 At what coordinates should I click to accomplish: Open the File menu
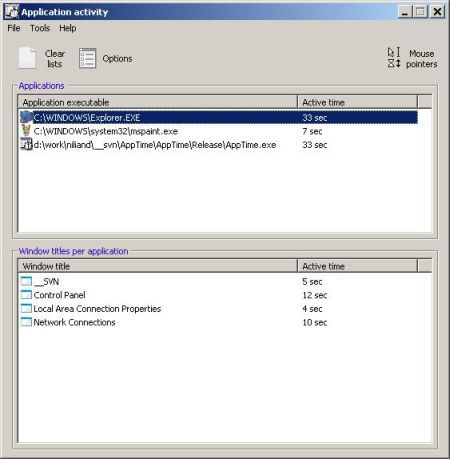coord(14,28)
